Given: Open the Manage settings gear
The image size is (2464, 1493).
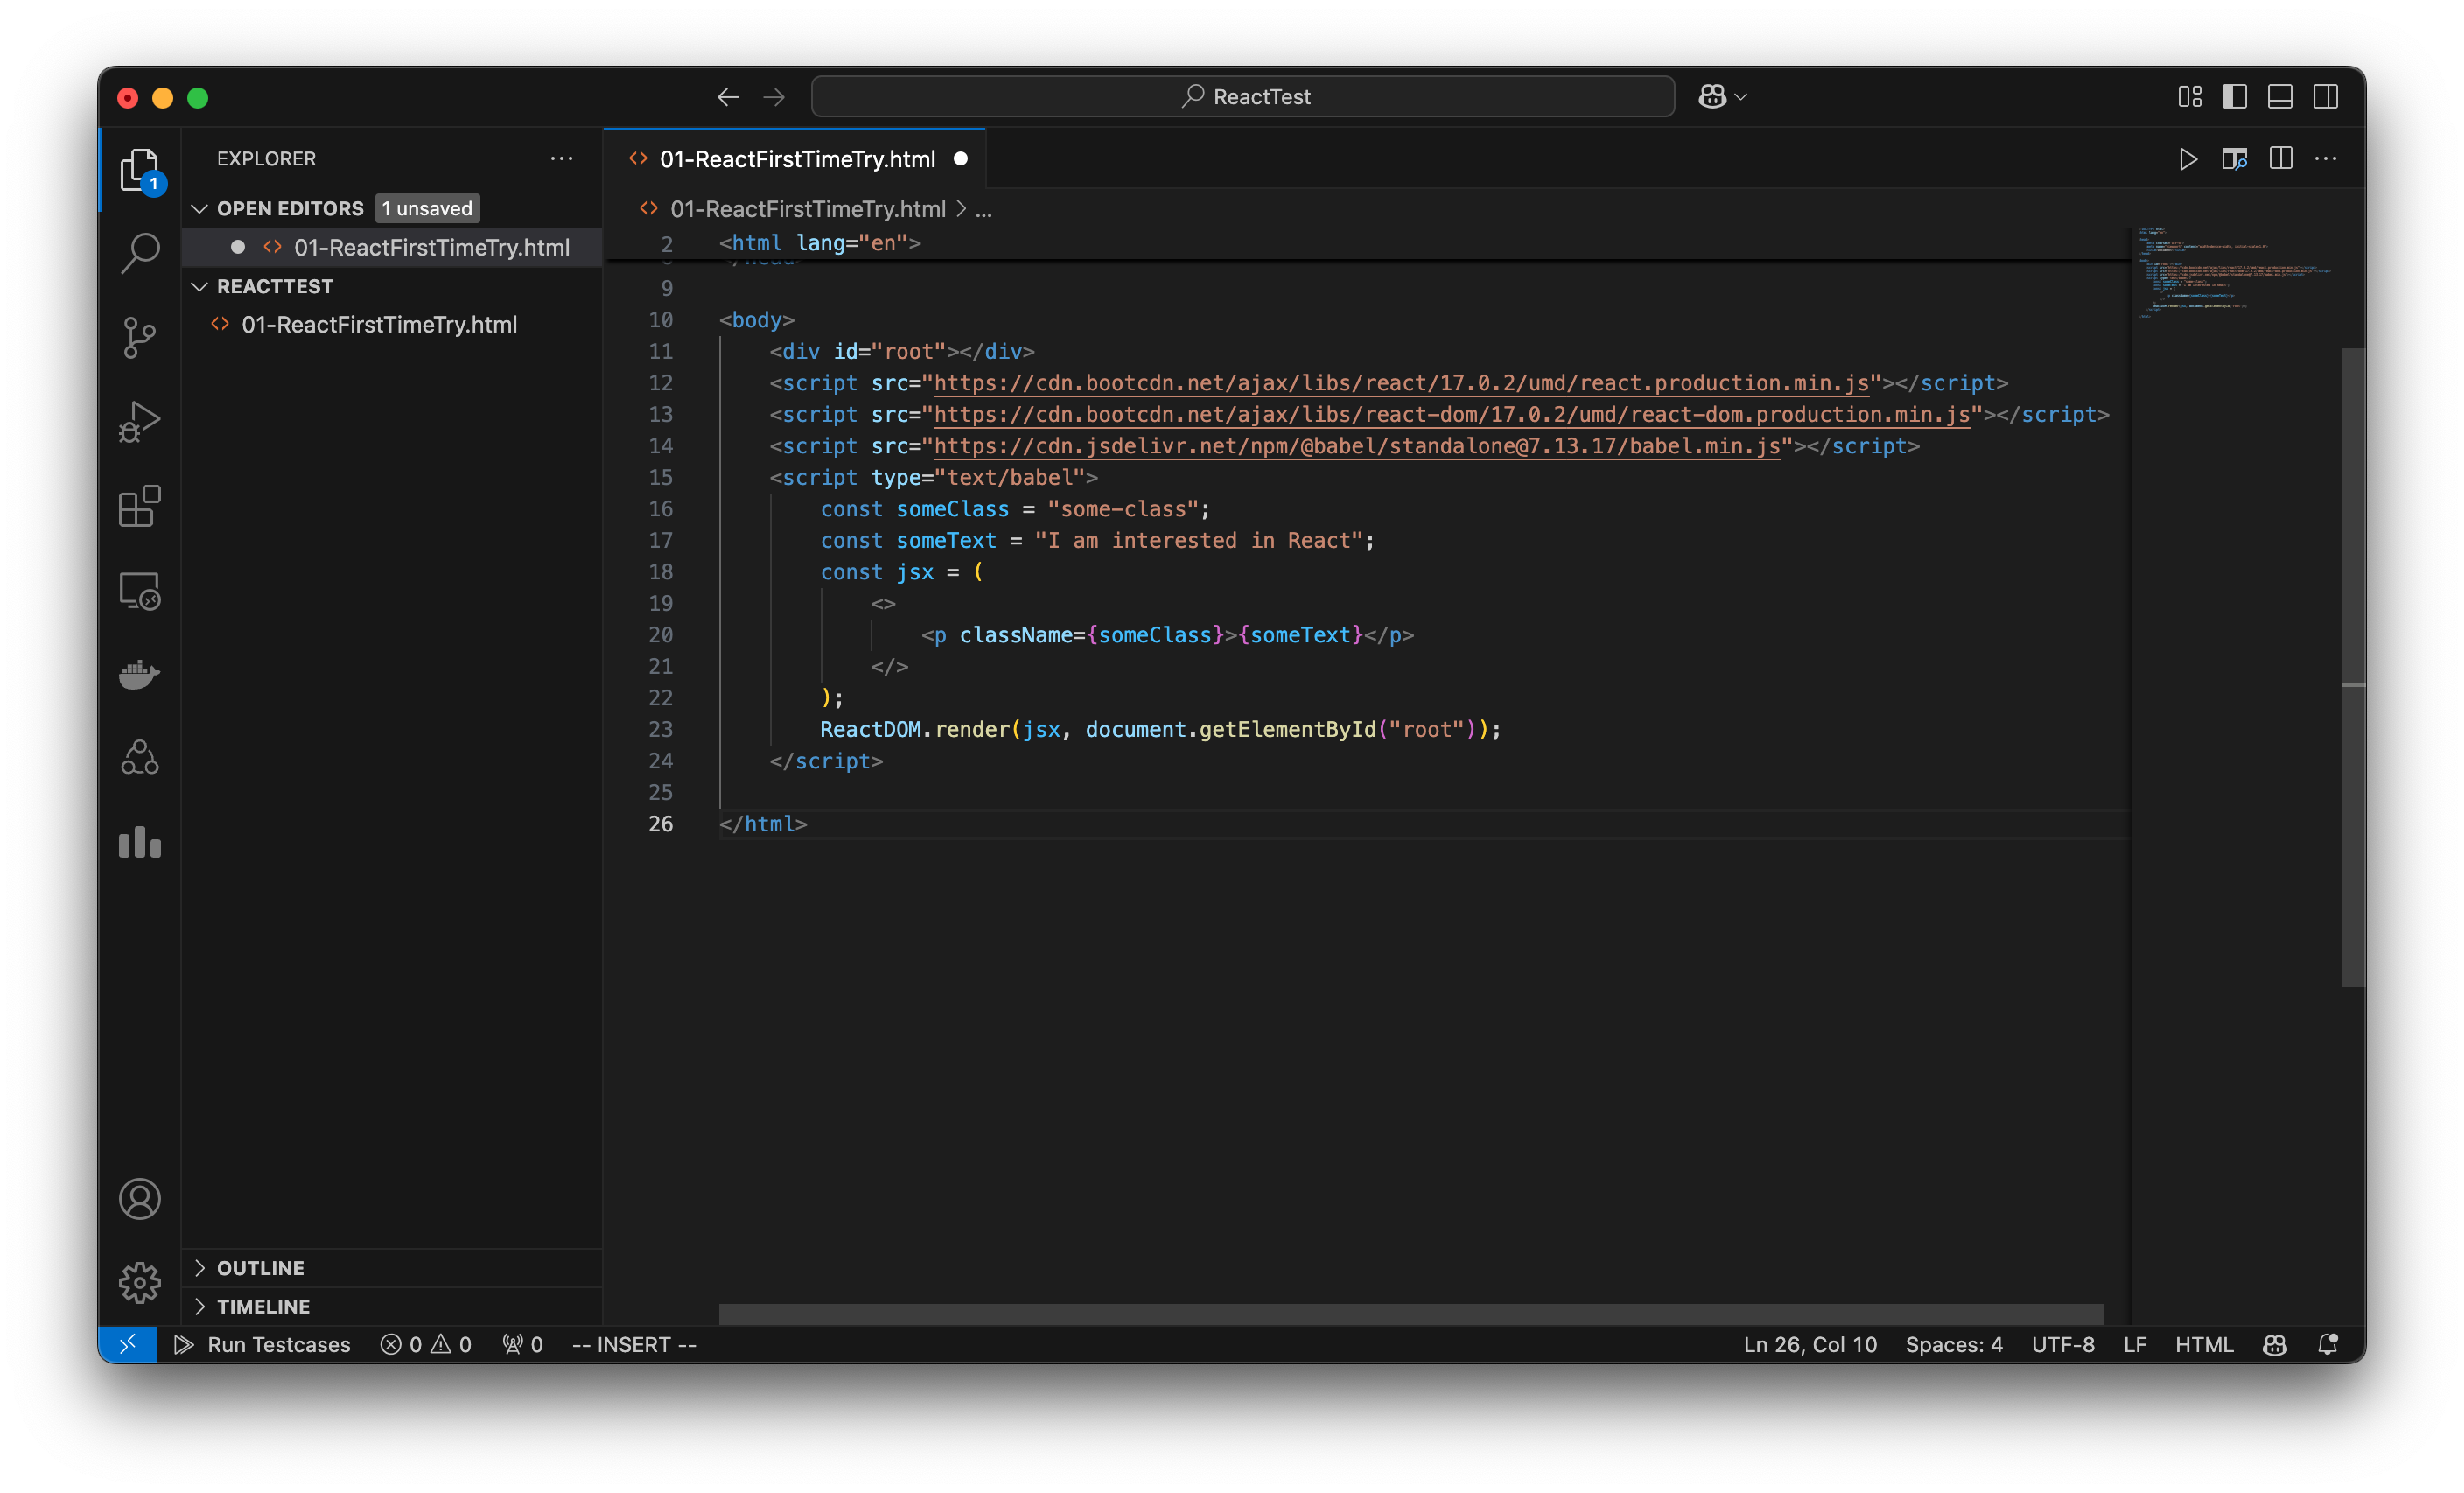Looking at the screenshot, I should pyautogui.click(x=139, y=1282).
